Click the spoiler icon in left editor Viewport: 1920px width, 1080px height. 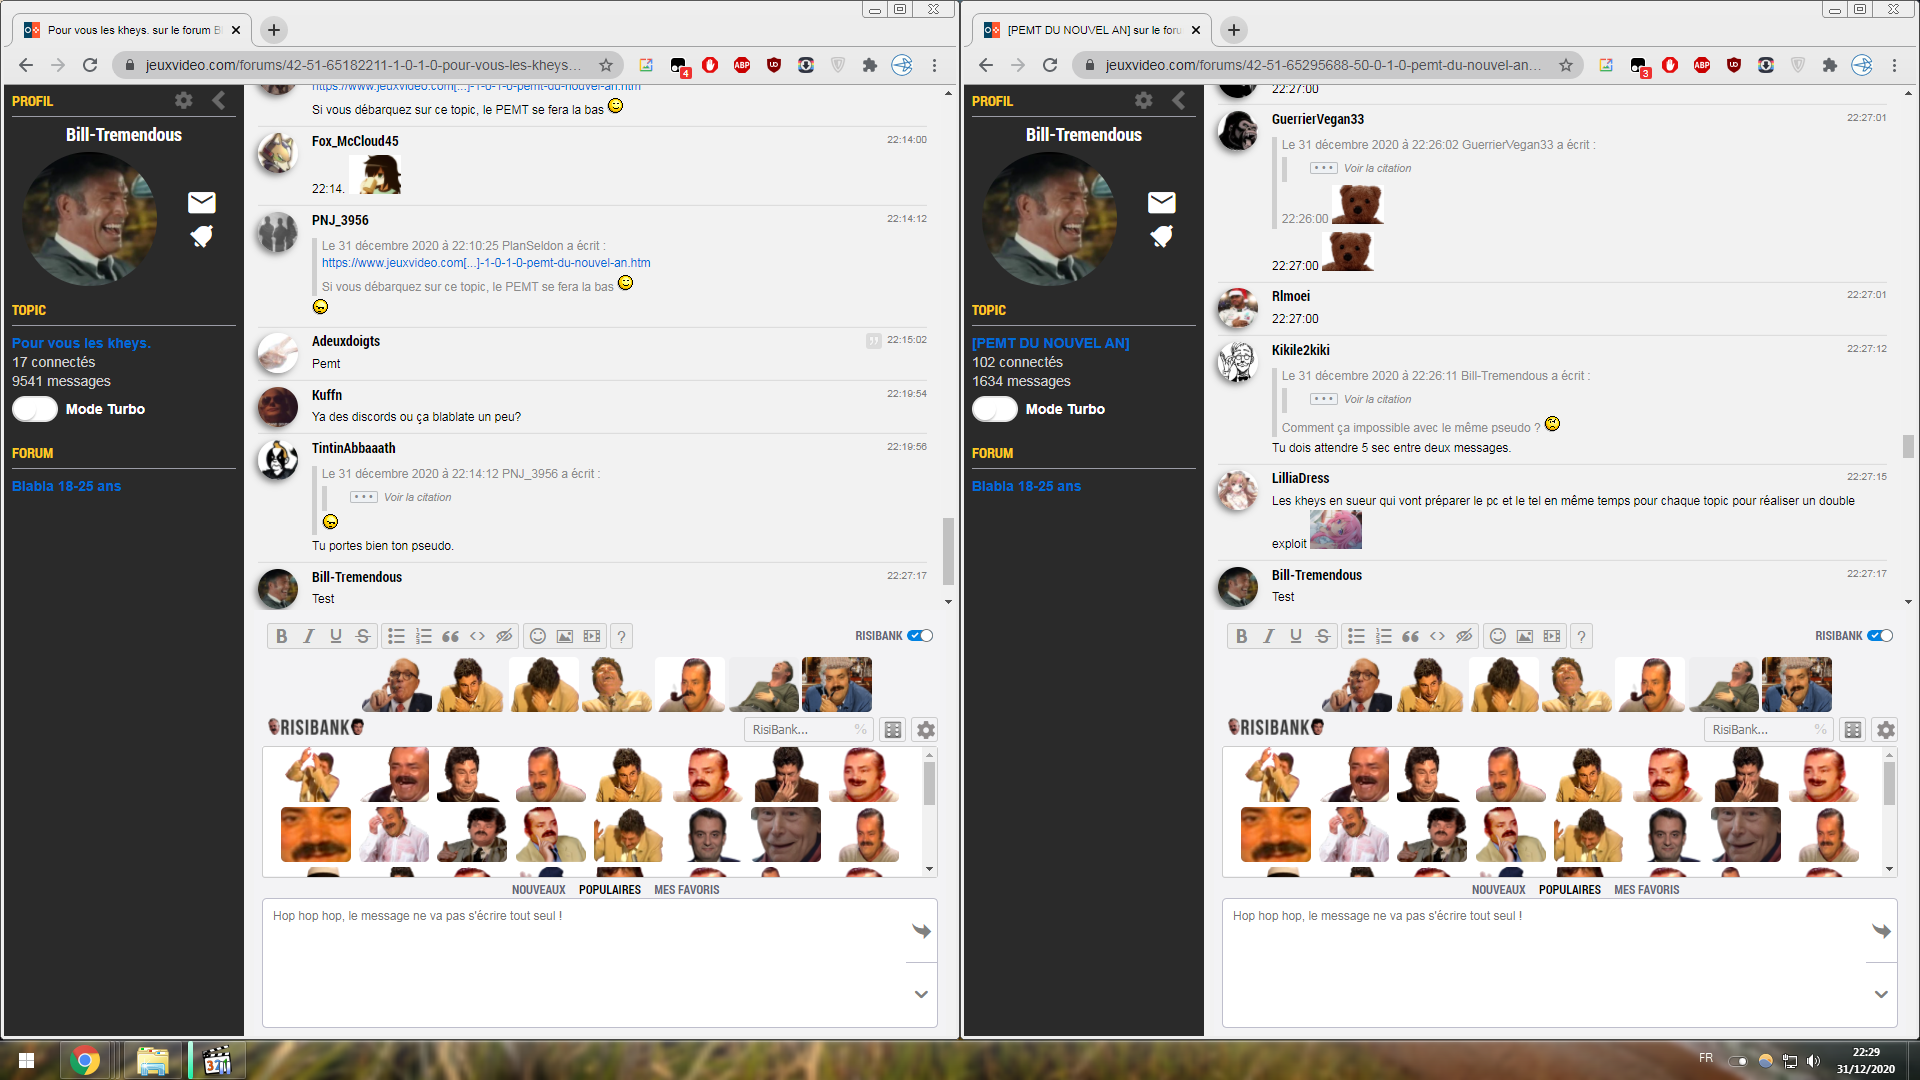[x=504, y=636]
